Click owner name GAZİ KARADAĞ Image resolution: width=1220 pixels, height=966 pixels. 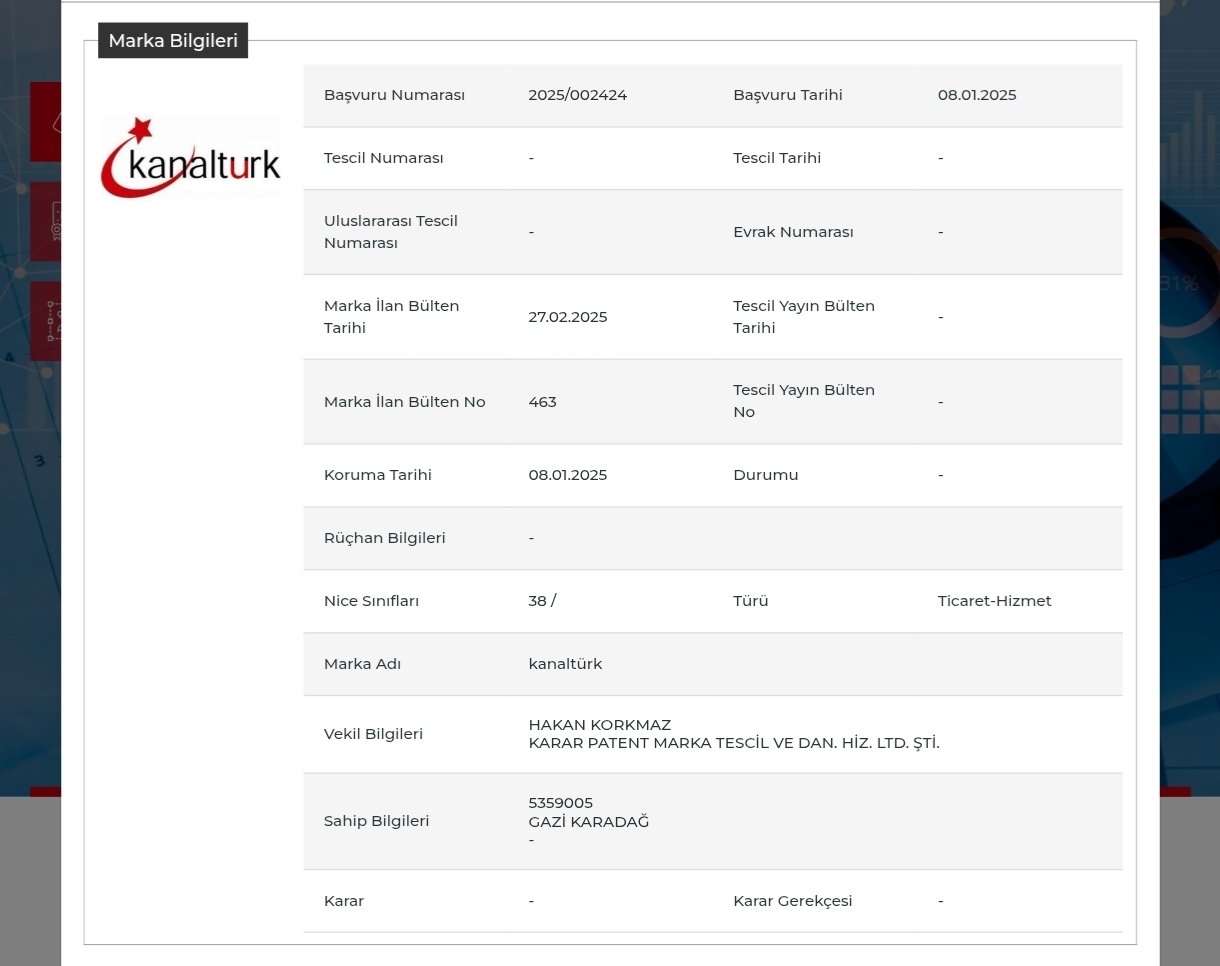pos(588,822)
